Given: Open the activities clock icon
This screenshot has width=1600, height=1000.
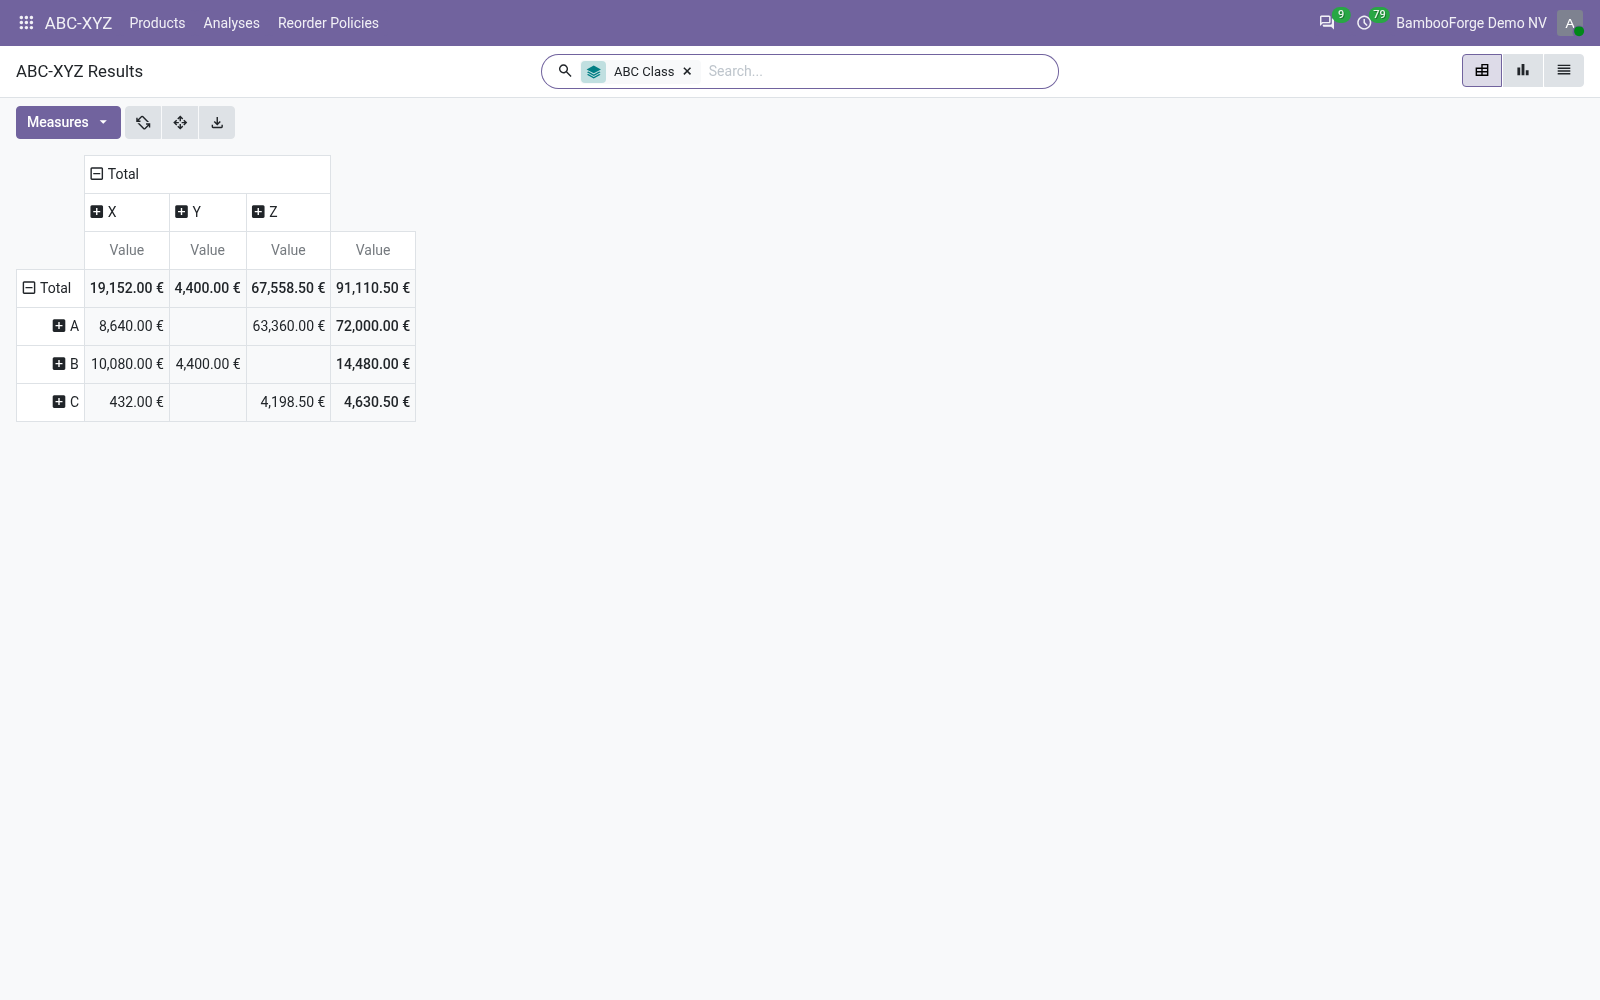Looking at the screenshot, I should pyautogui.click(x=1365, y=22).
